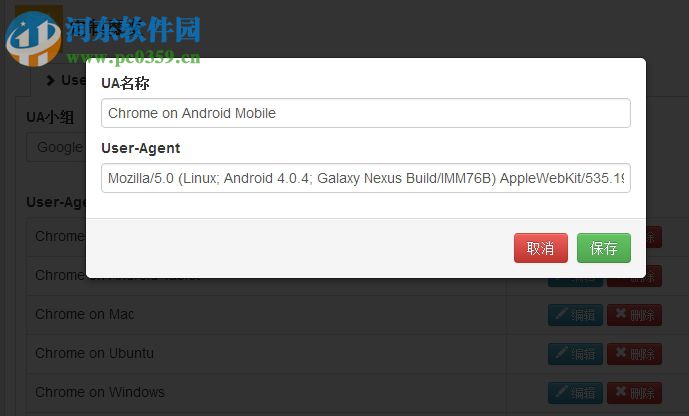
Task: Click the 取消 cancel button
Action: (x=540, y=248)
